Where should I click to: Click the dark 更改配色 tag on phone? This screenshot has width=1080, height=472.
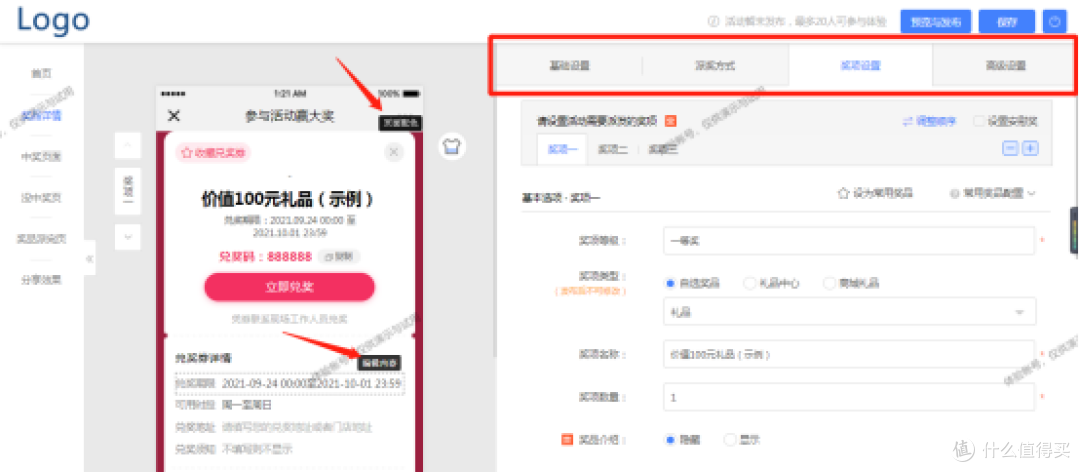[x=401, y=123]
